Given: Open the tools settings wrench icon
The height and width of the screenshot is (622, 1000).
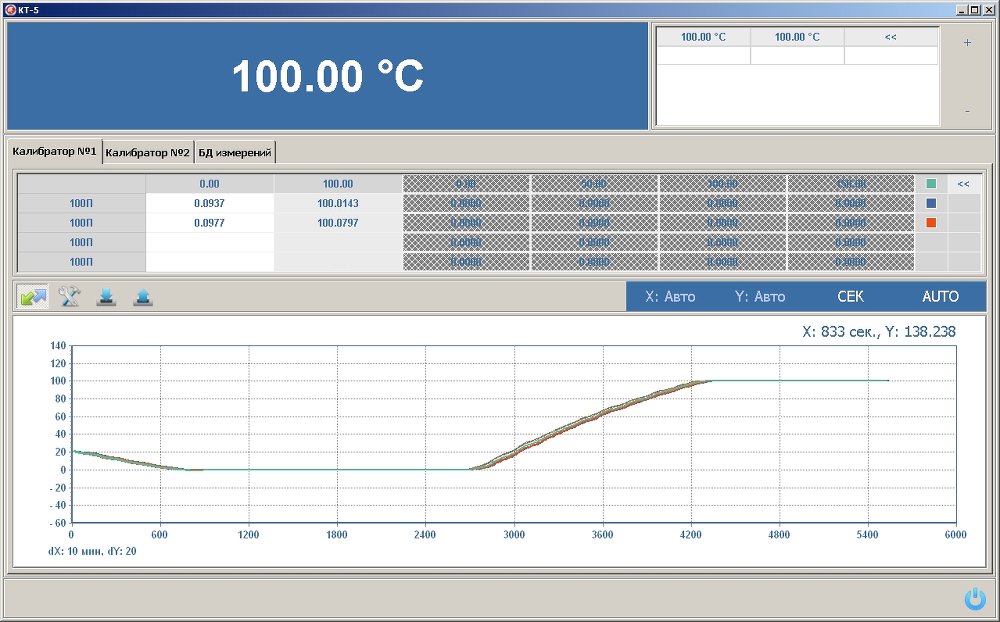Looking at the screenshot, I should tap(69, 297).
